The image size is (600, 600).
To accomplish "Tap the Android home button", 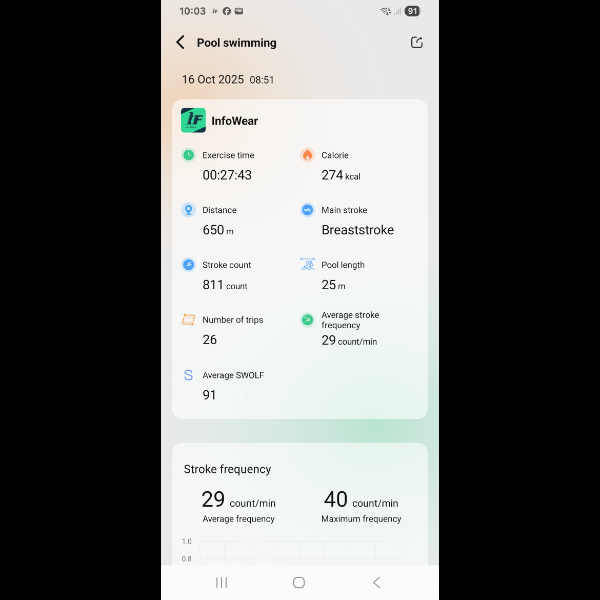I will 299,582.
